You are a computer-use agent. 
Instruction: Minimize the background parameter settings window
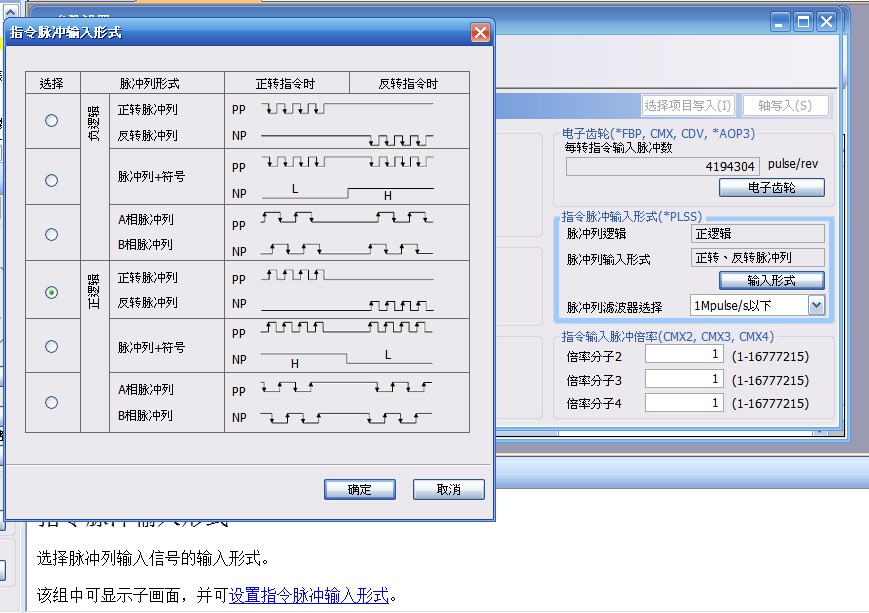[781, 21]
